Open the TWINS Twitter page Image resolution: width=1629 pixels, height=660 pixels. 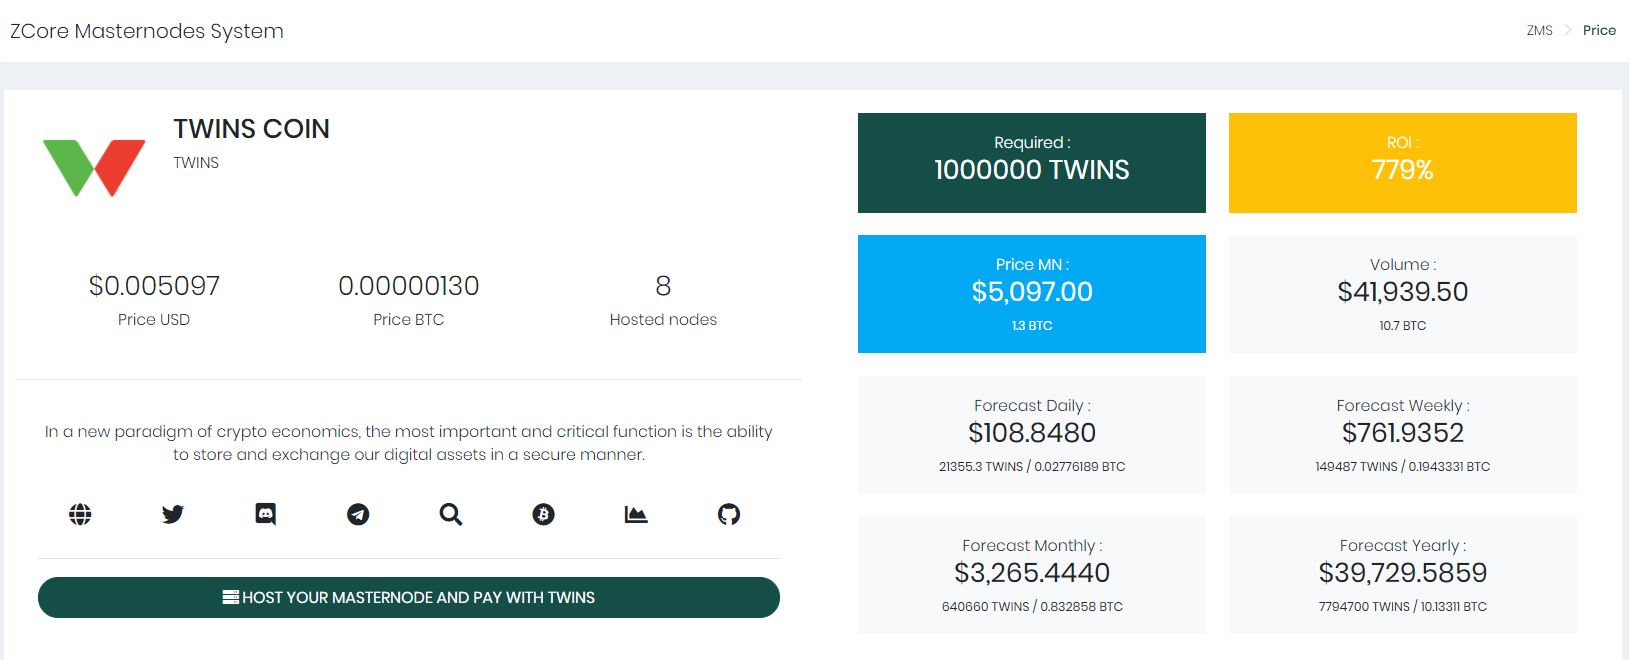[x=173, y=514]
